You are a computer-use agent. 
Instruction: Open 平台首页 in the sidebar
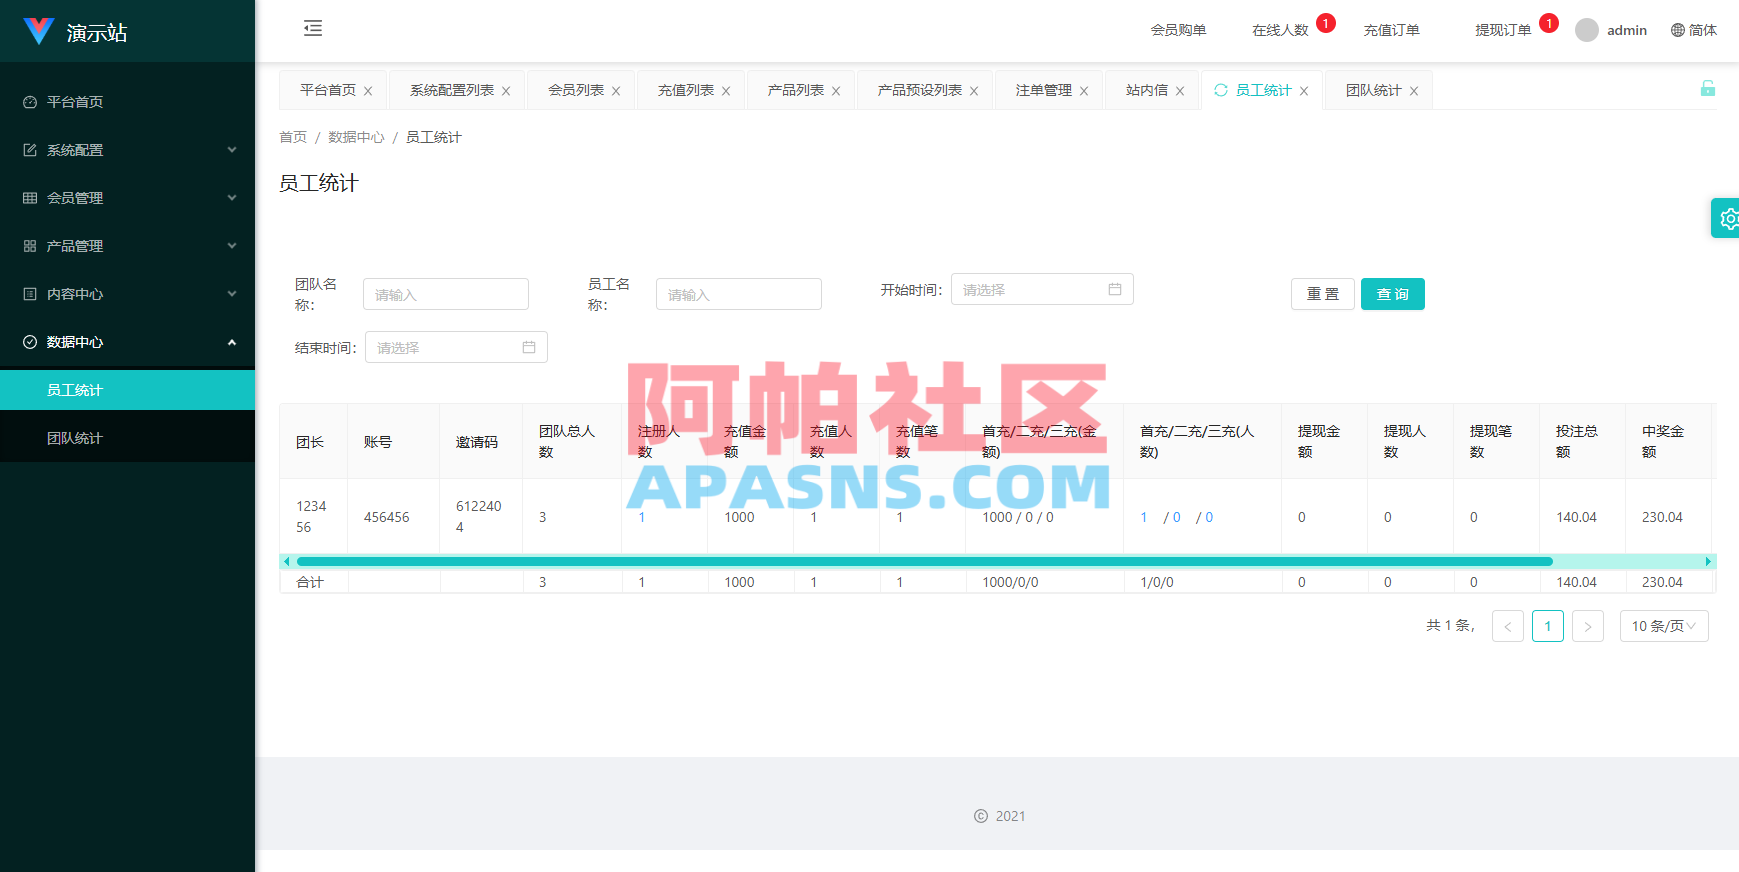pyautogui.click(x=128, y=102)
